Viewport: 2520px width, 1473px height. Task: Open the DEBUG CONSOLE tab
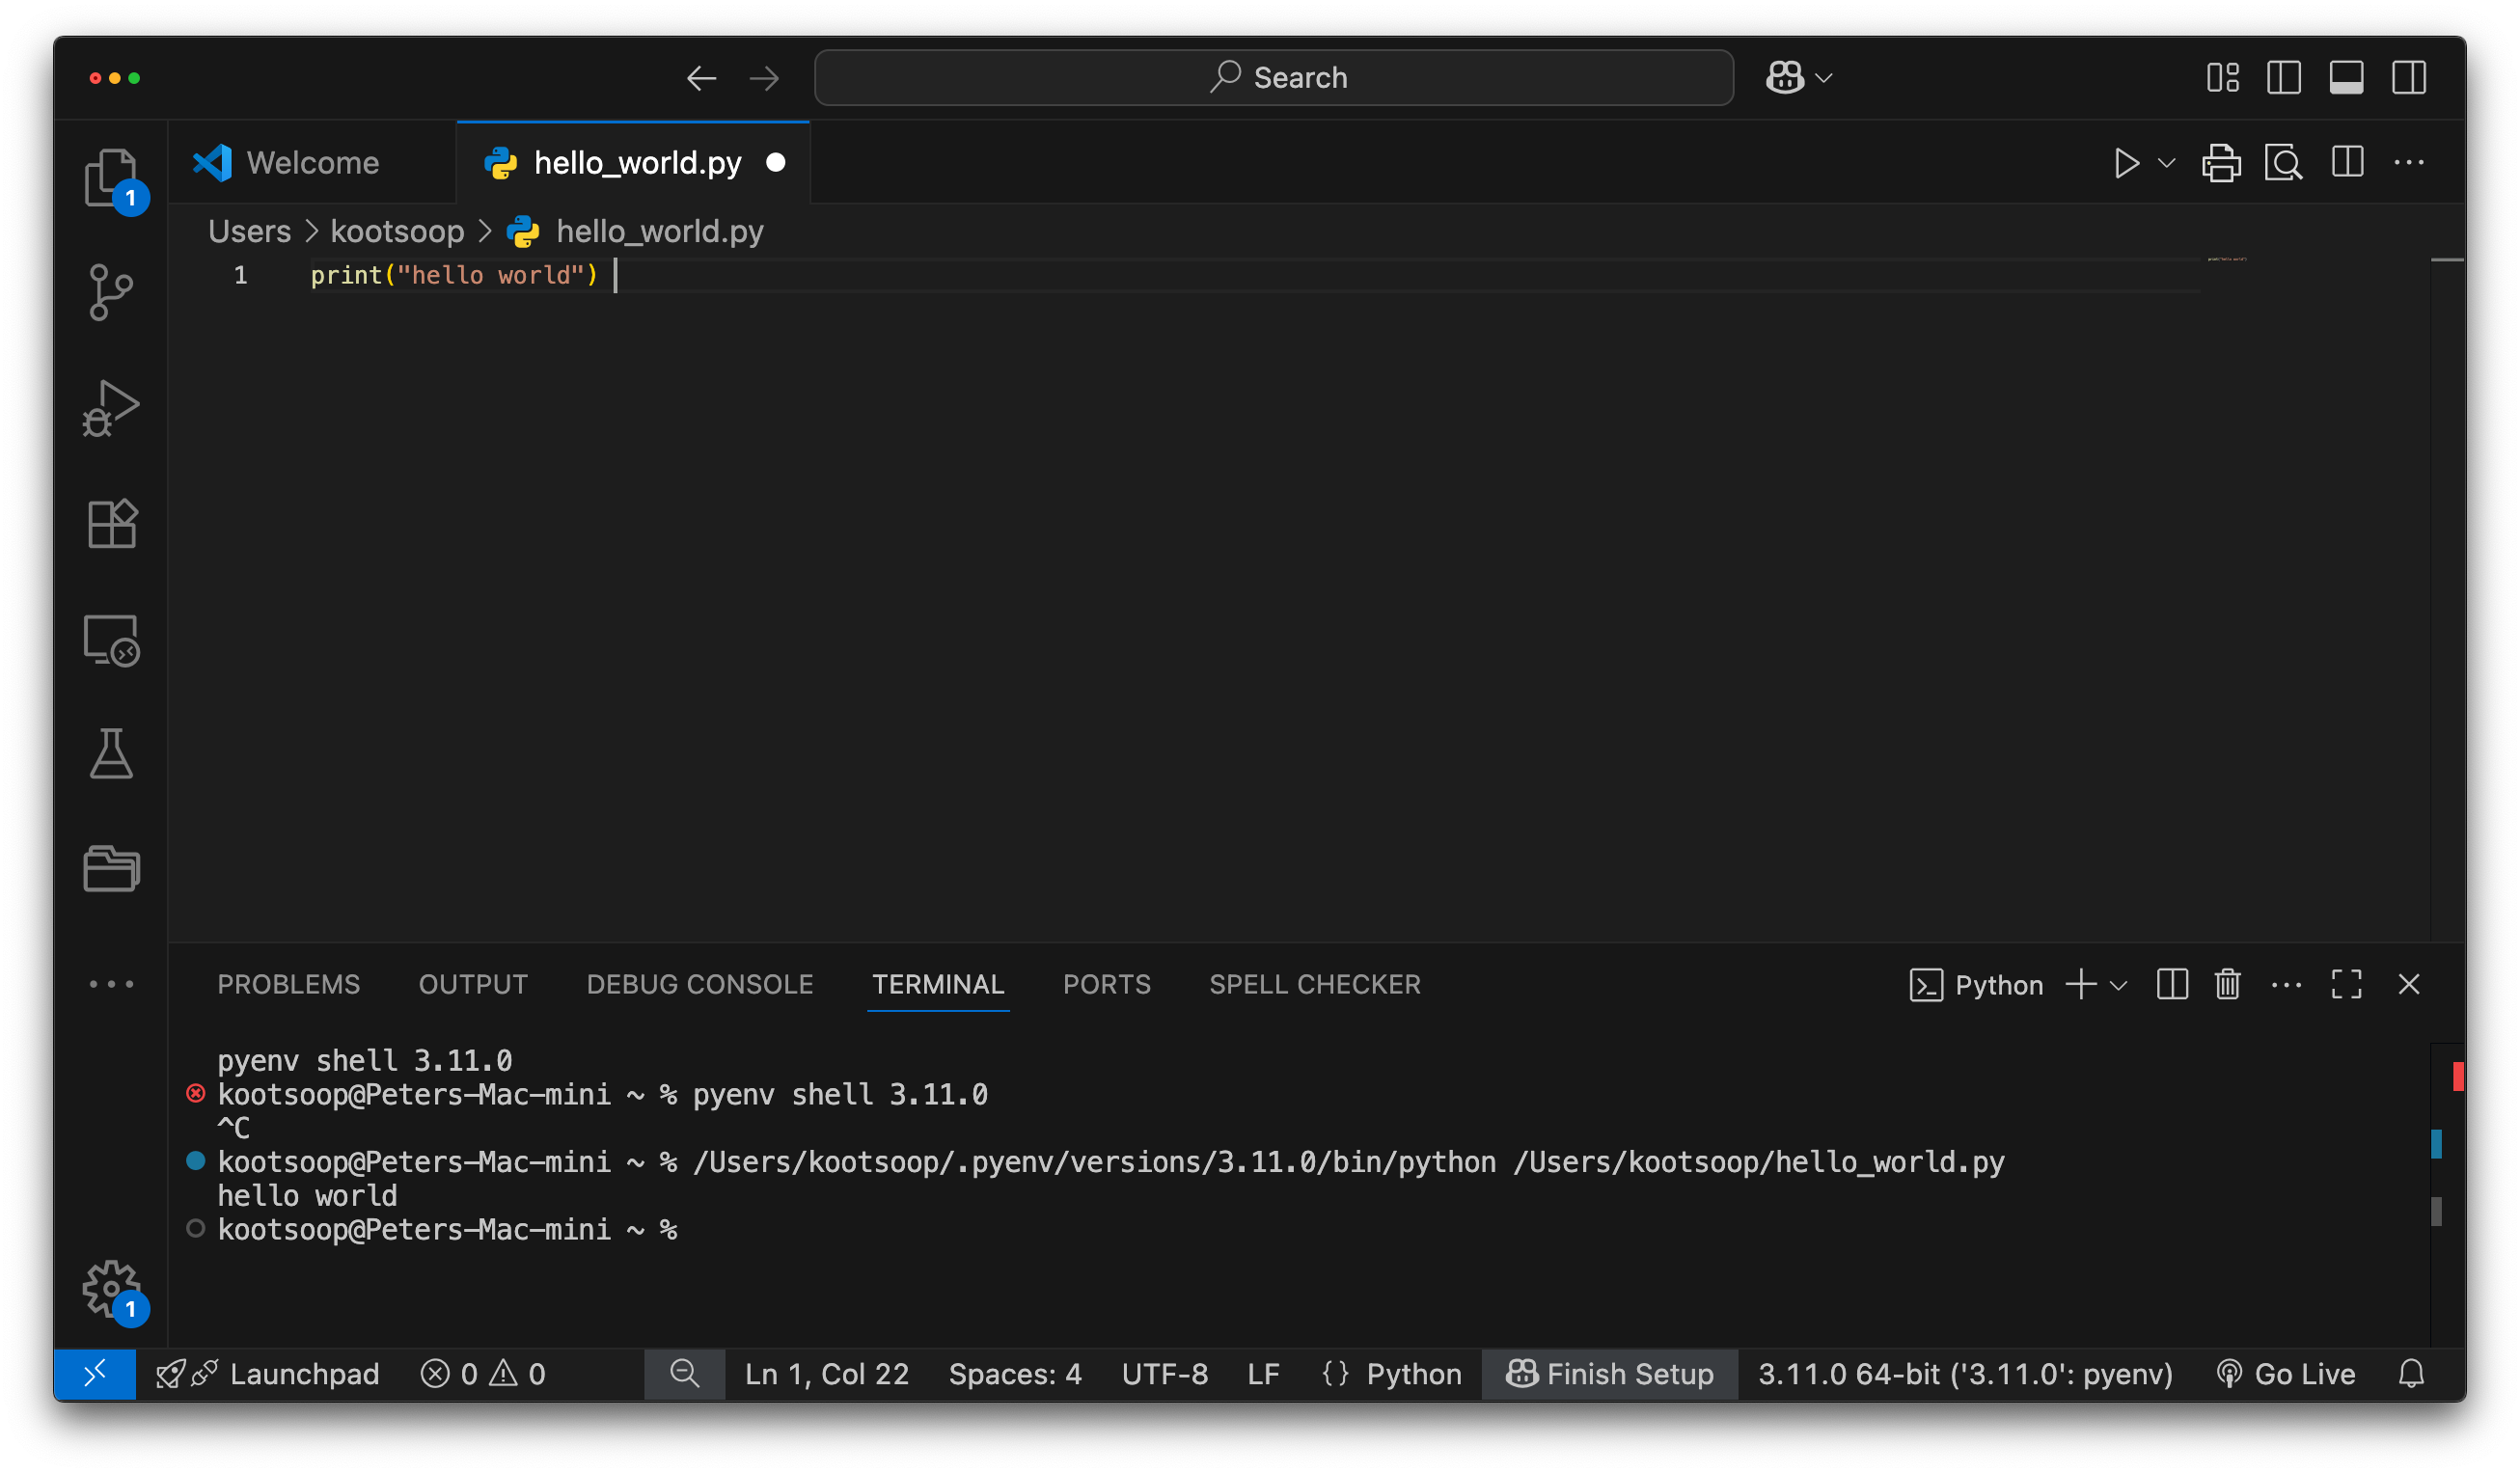[x=700, y=985]
